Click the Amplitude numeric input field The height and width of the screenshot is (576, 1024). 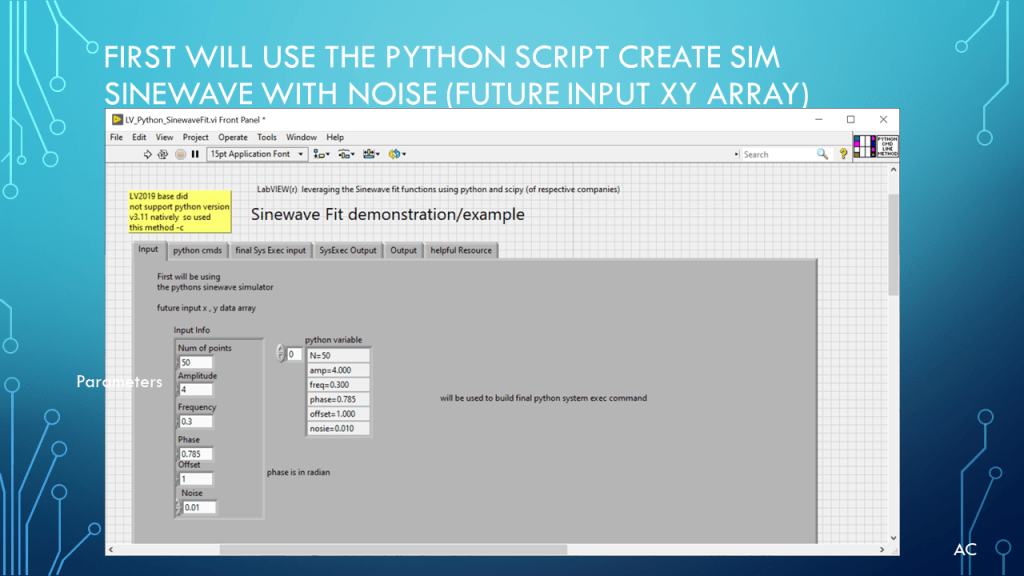(196, 390)
